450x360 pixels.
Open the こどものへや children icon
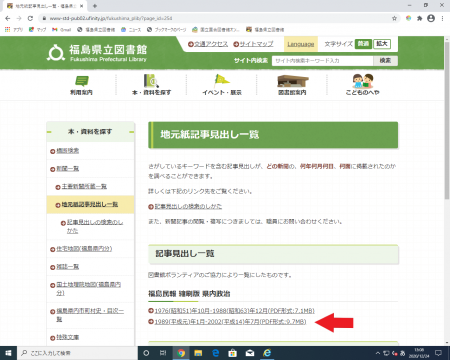pyautogui.click(x=363, y=85)
